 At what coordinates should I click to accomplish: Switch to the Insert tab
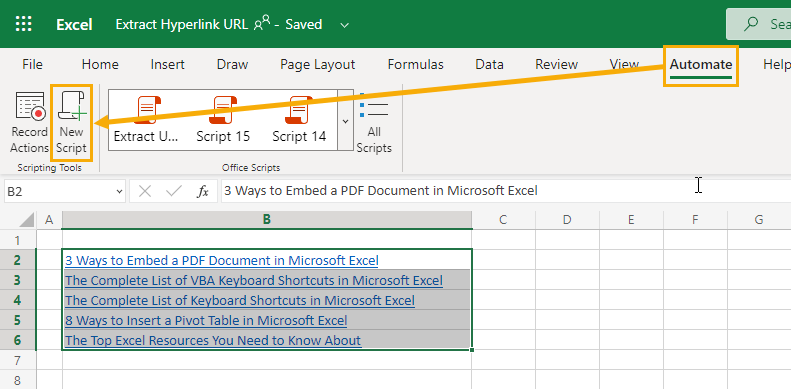(167, 65)
